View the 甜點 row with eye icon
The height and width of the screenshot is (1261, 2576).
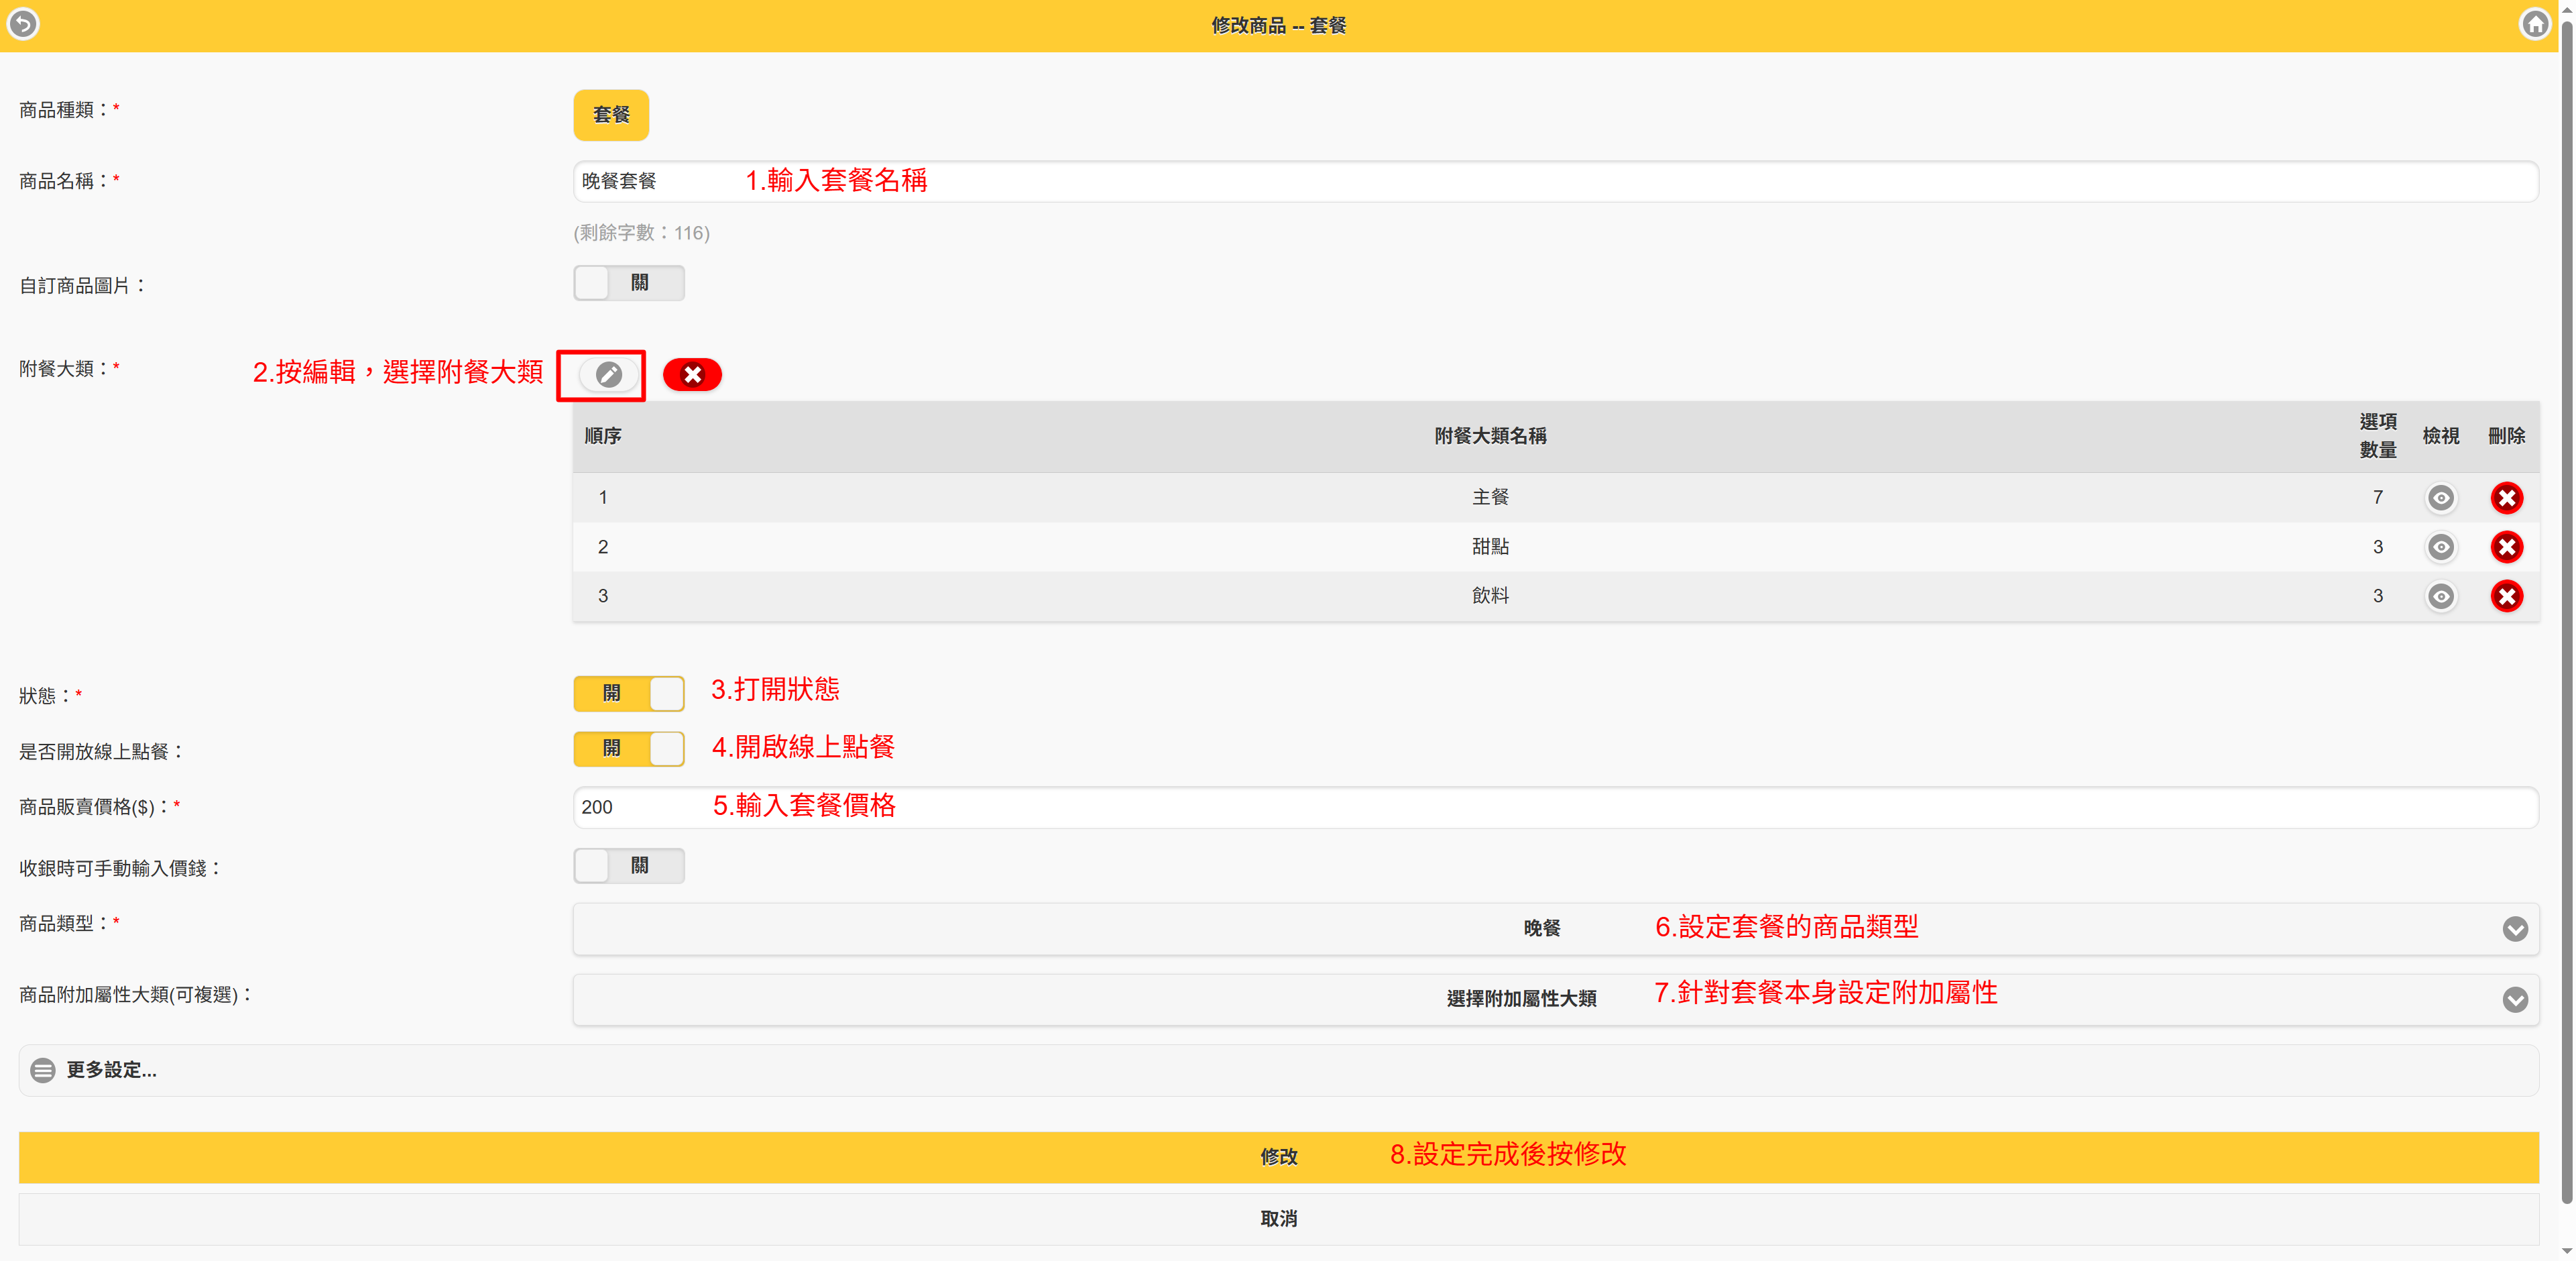point(2440,547)
